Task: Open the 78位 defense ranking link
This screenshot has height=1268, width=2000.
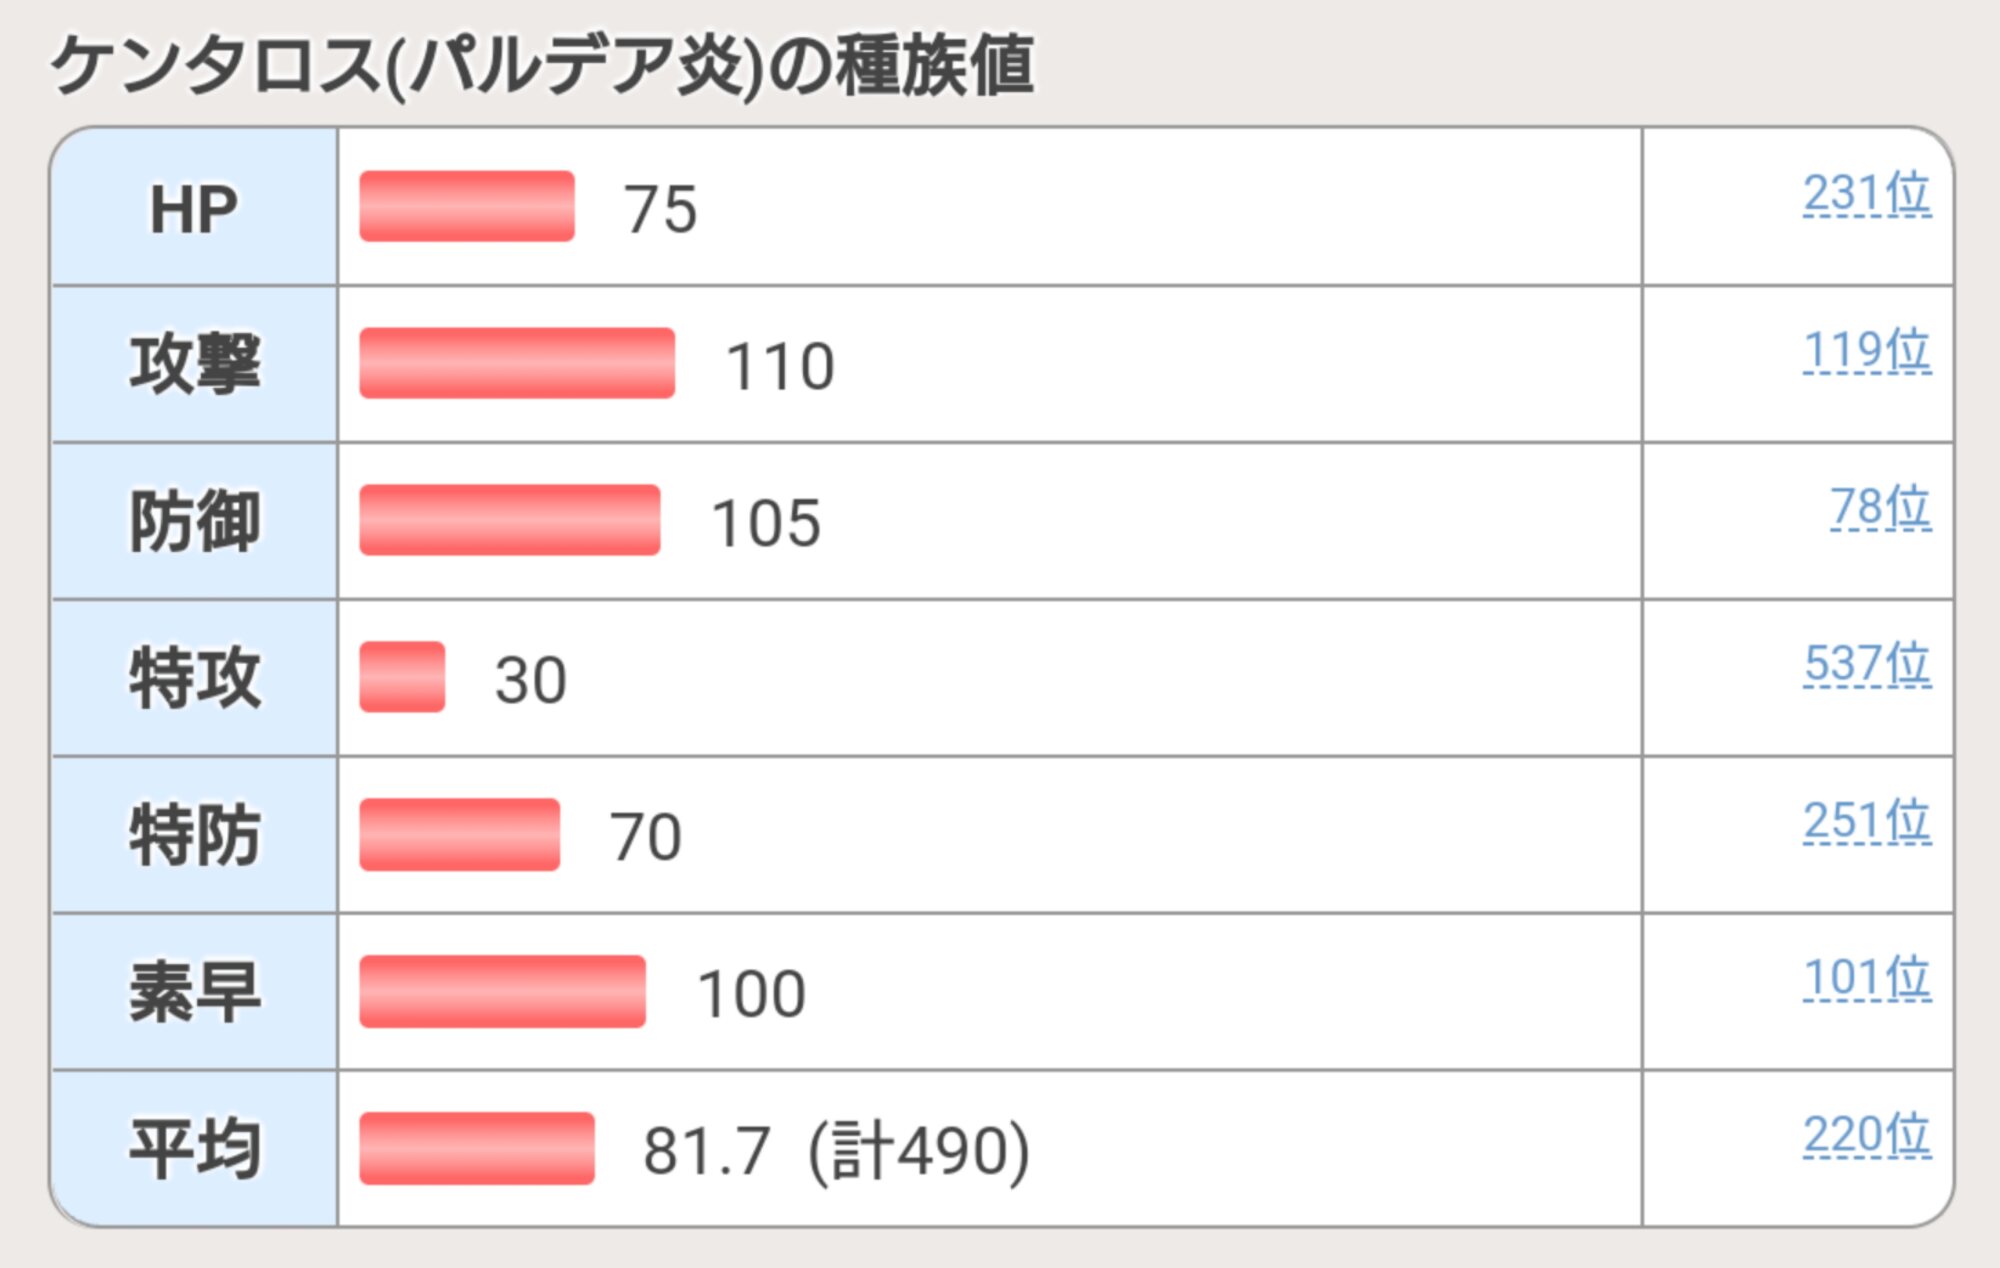Action: pyautogui.click(x=1880, y=507)
